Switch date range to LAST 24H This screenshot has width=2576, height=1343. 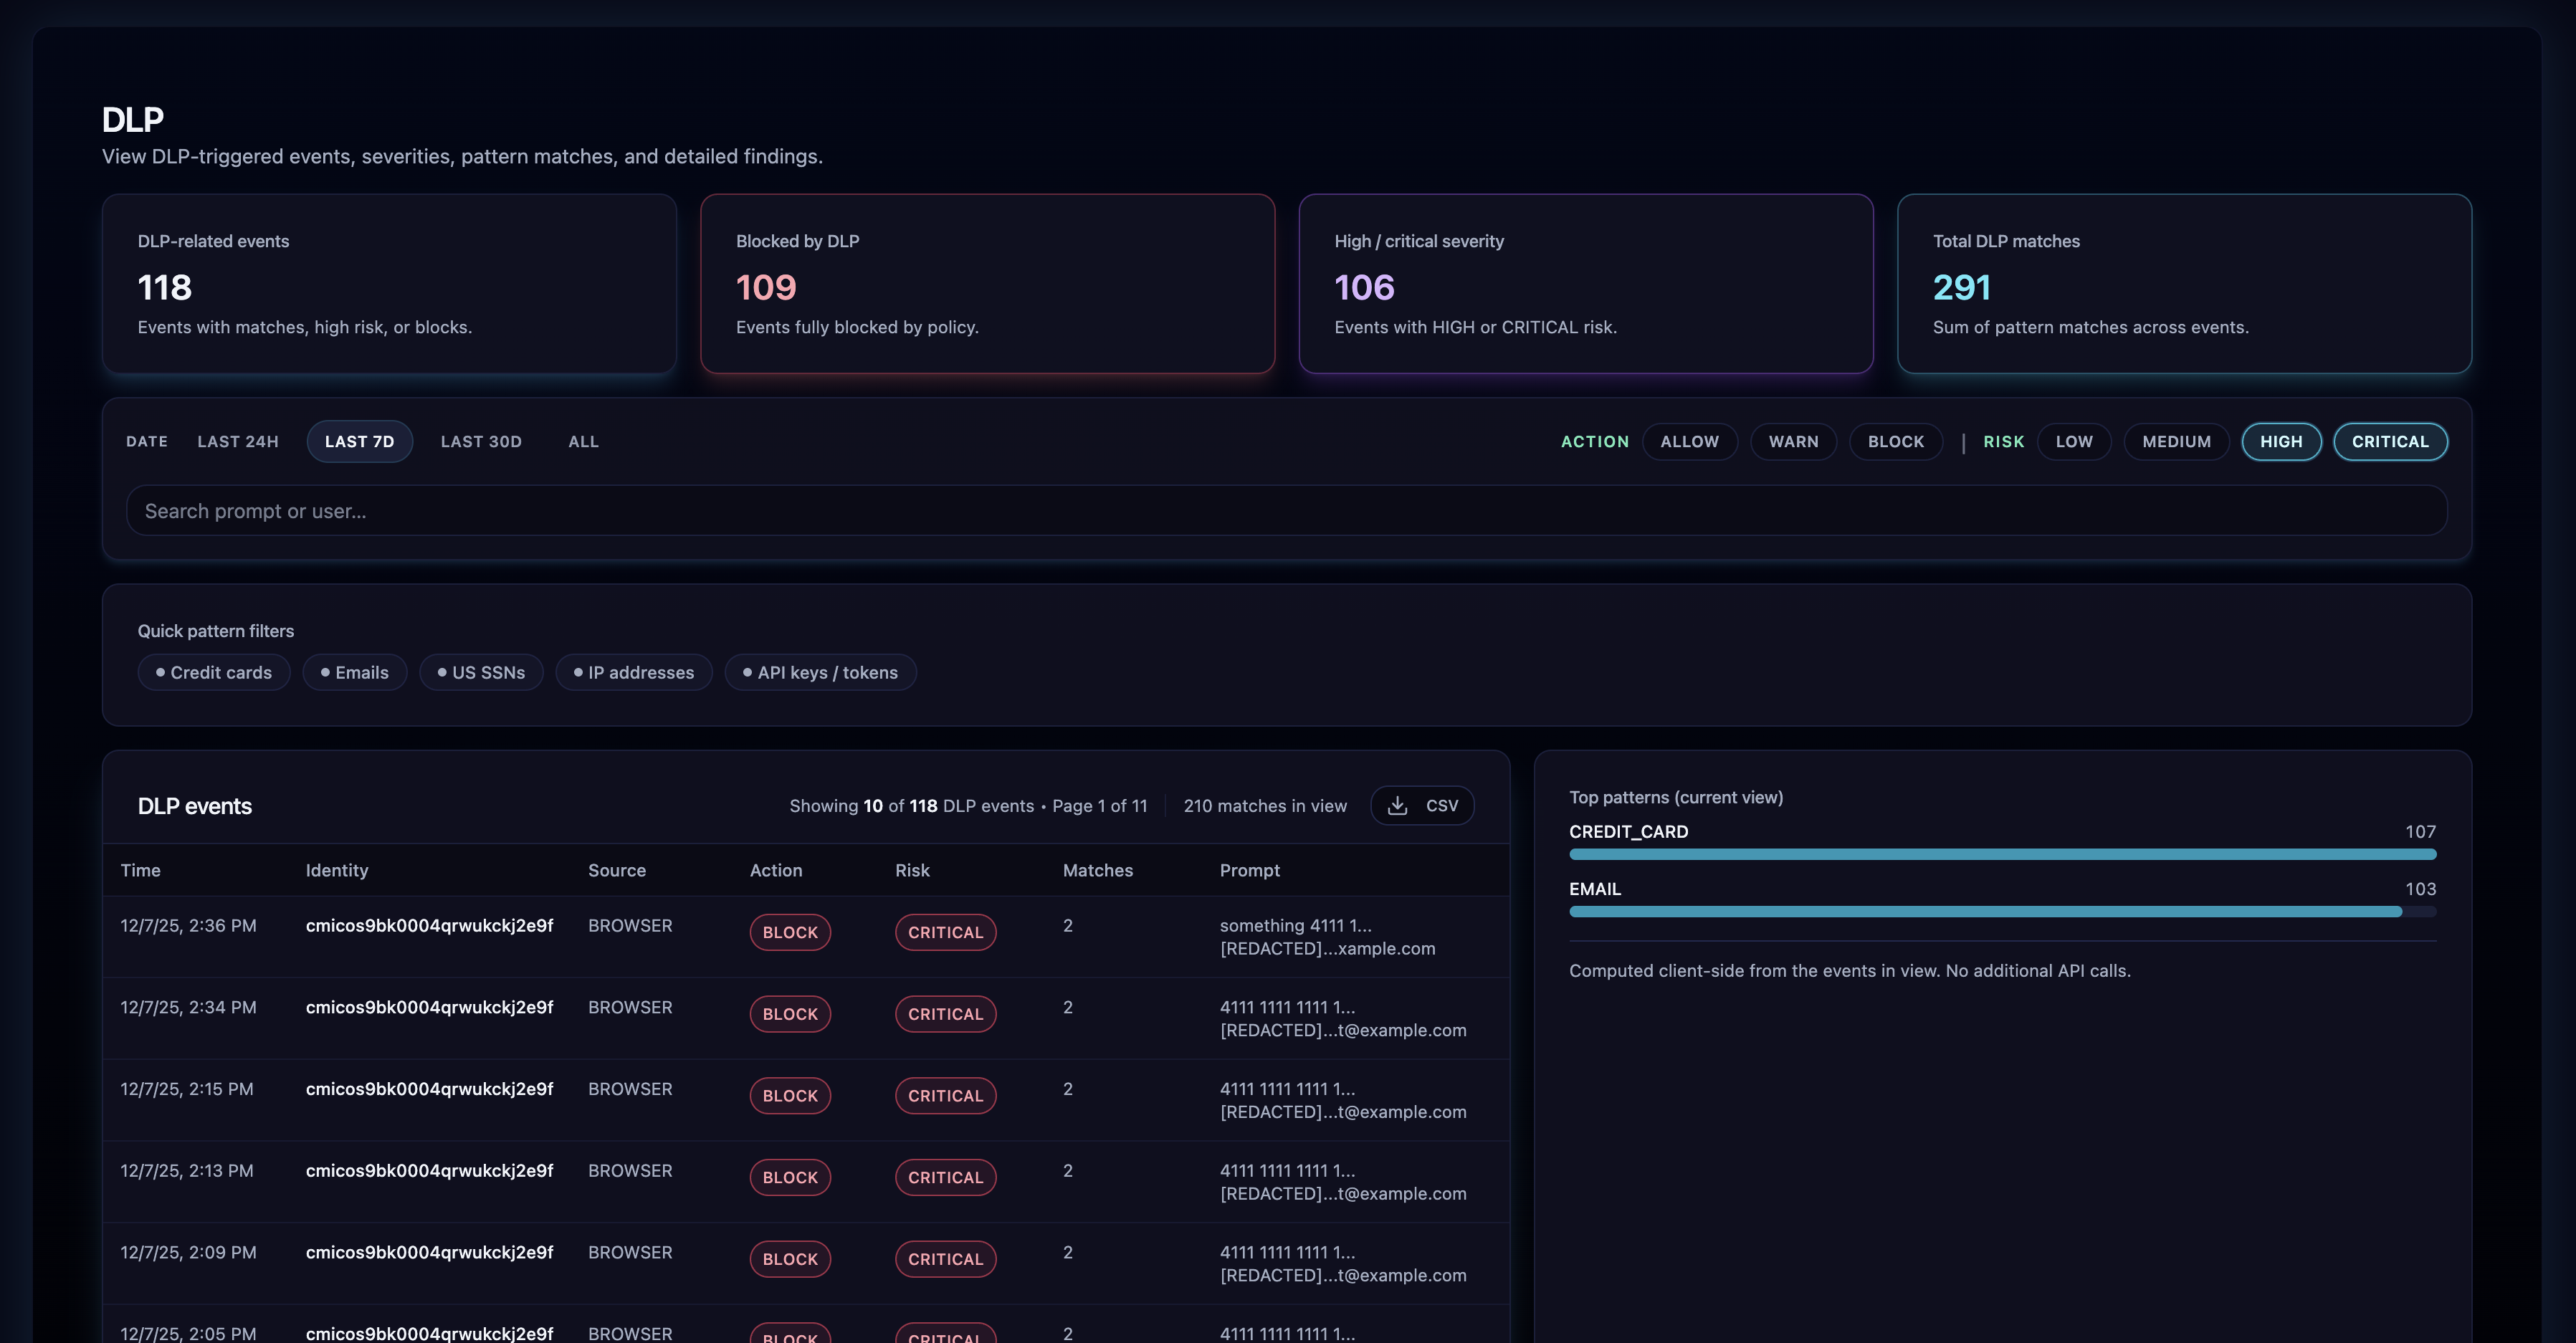237,441
